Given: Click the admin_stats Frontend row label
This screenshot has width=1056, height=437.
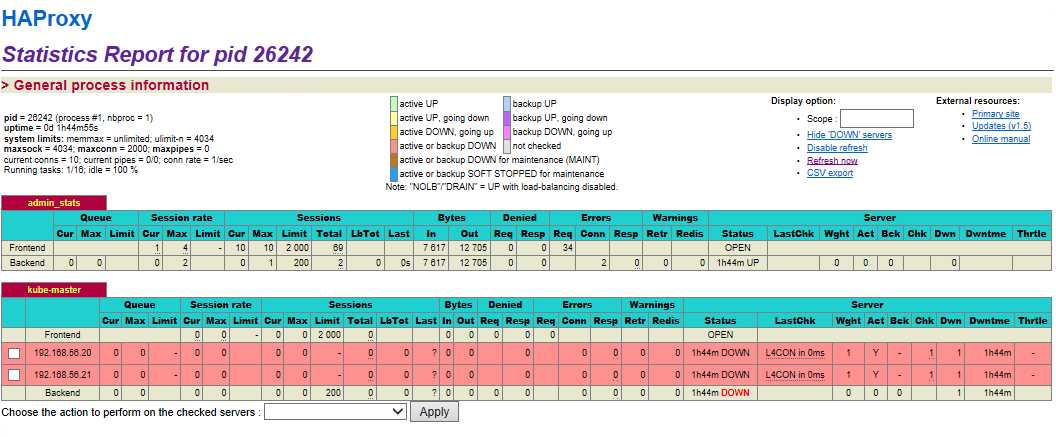Looking at the screenshot, I should pyautogui.click(x=27, y=248).
